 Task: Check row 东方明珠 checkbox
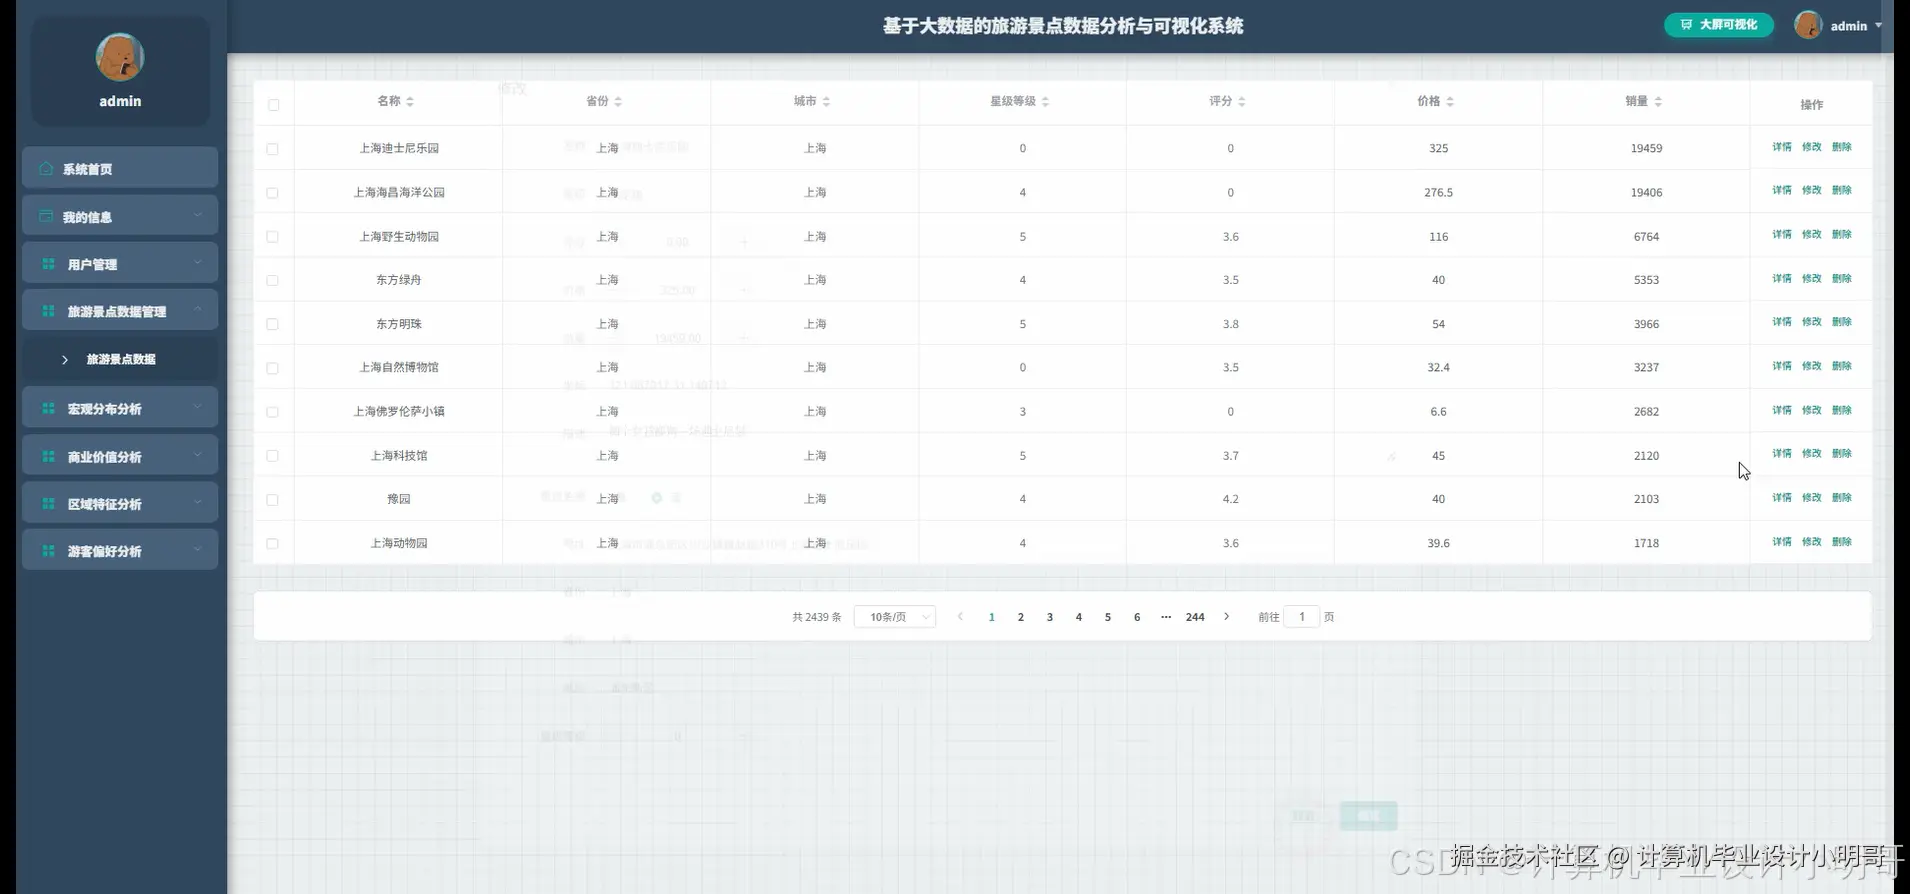click(x=272, y=324)
